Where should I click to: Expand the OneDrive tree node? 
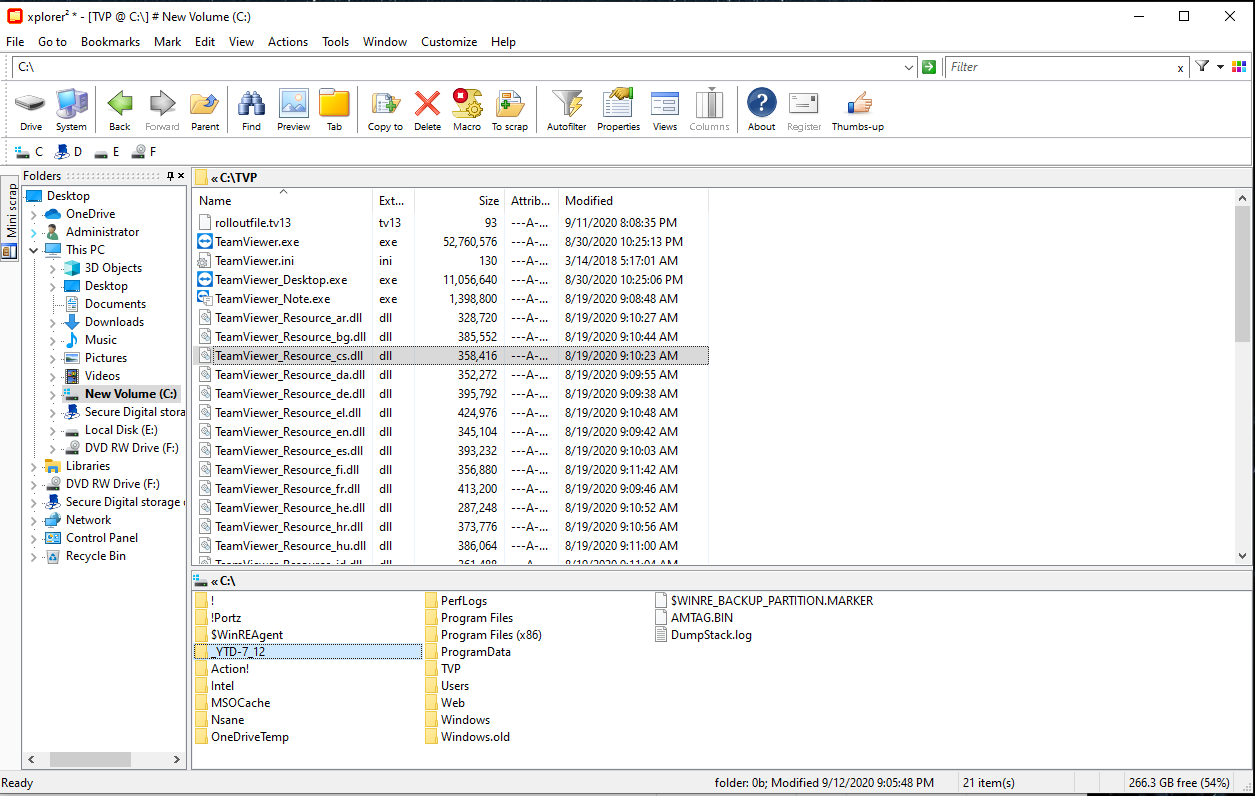pyautogui.click(x=33, y=214)
